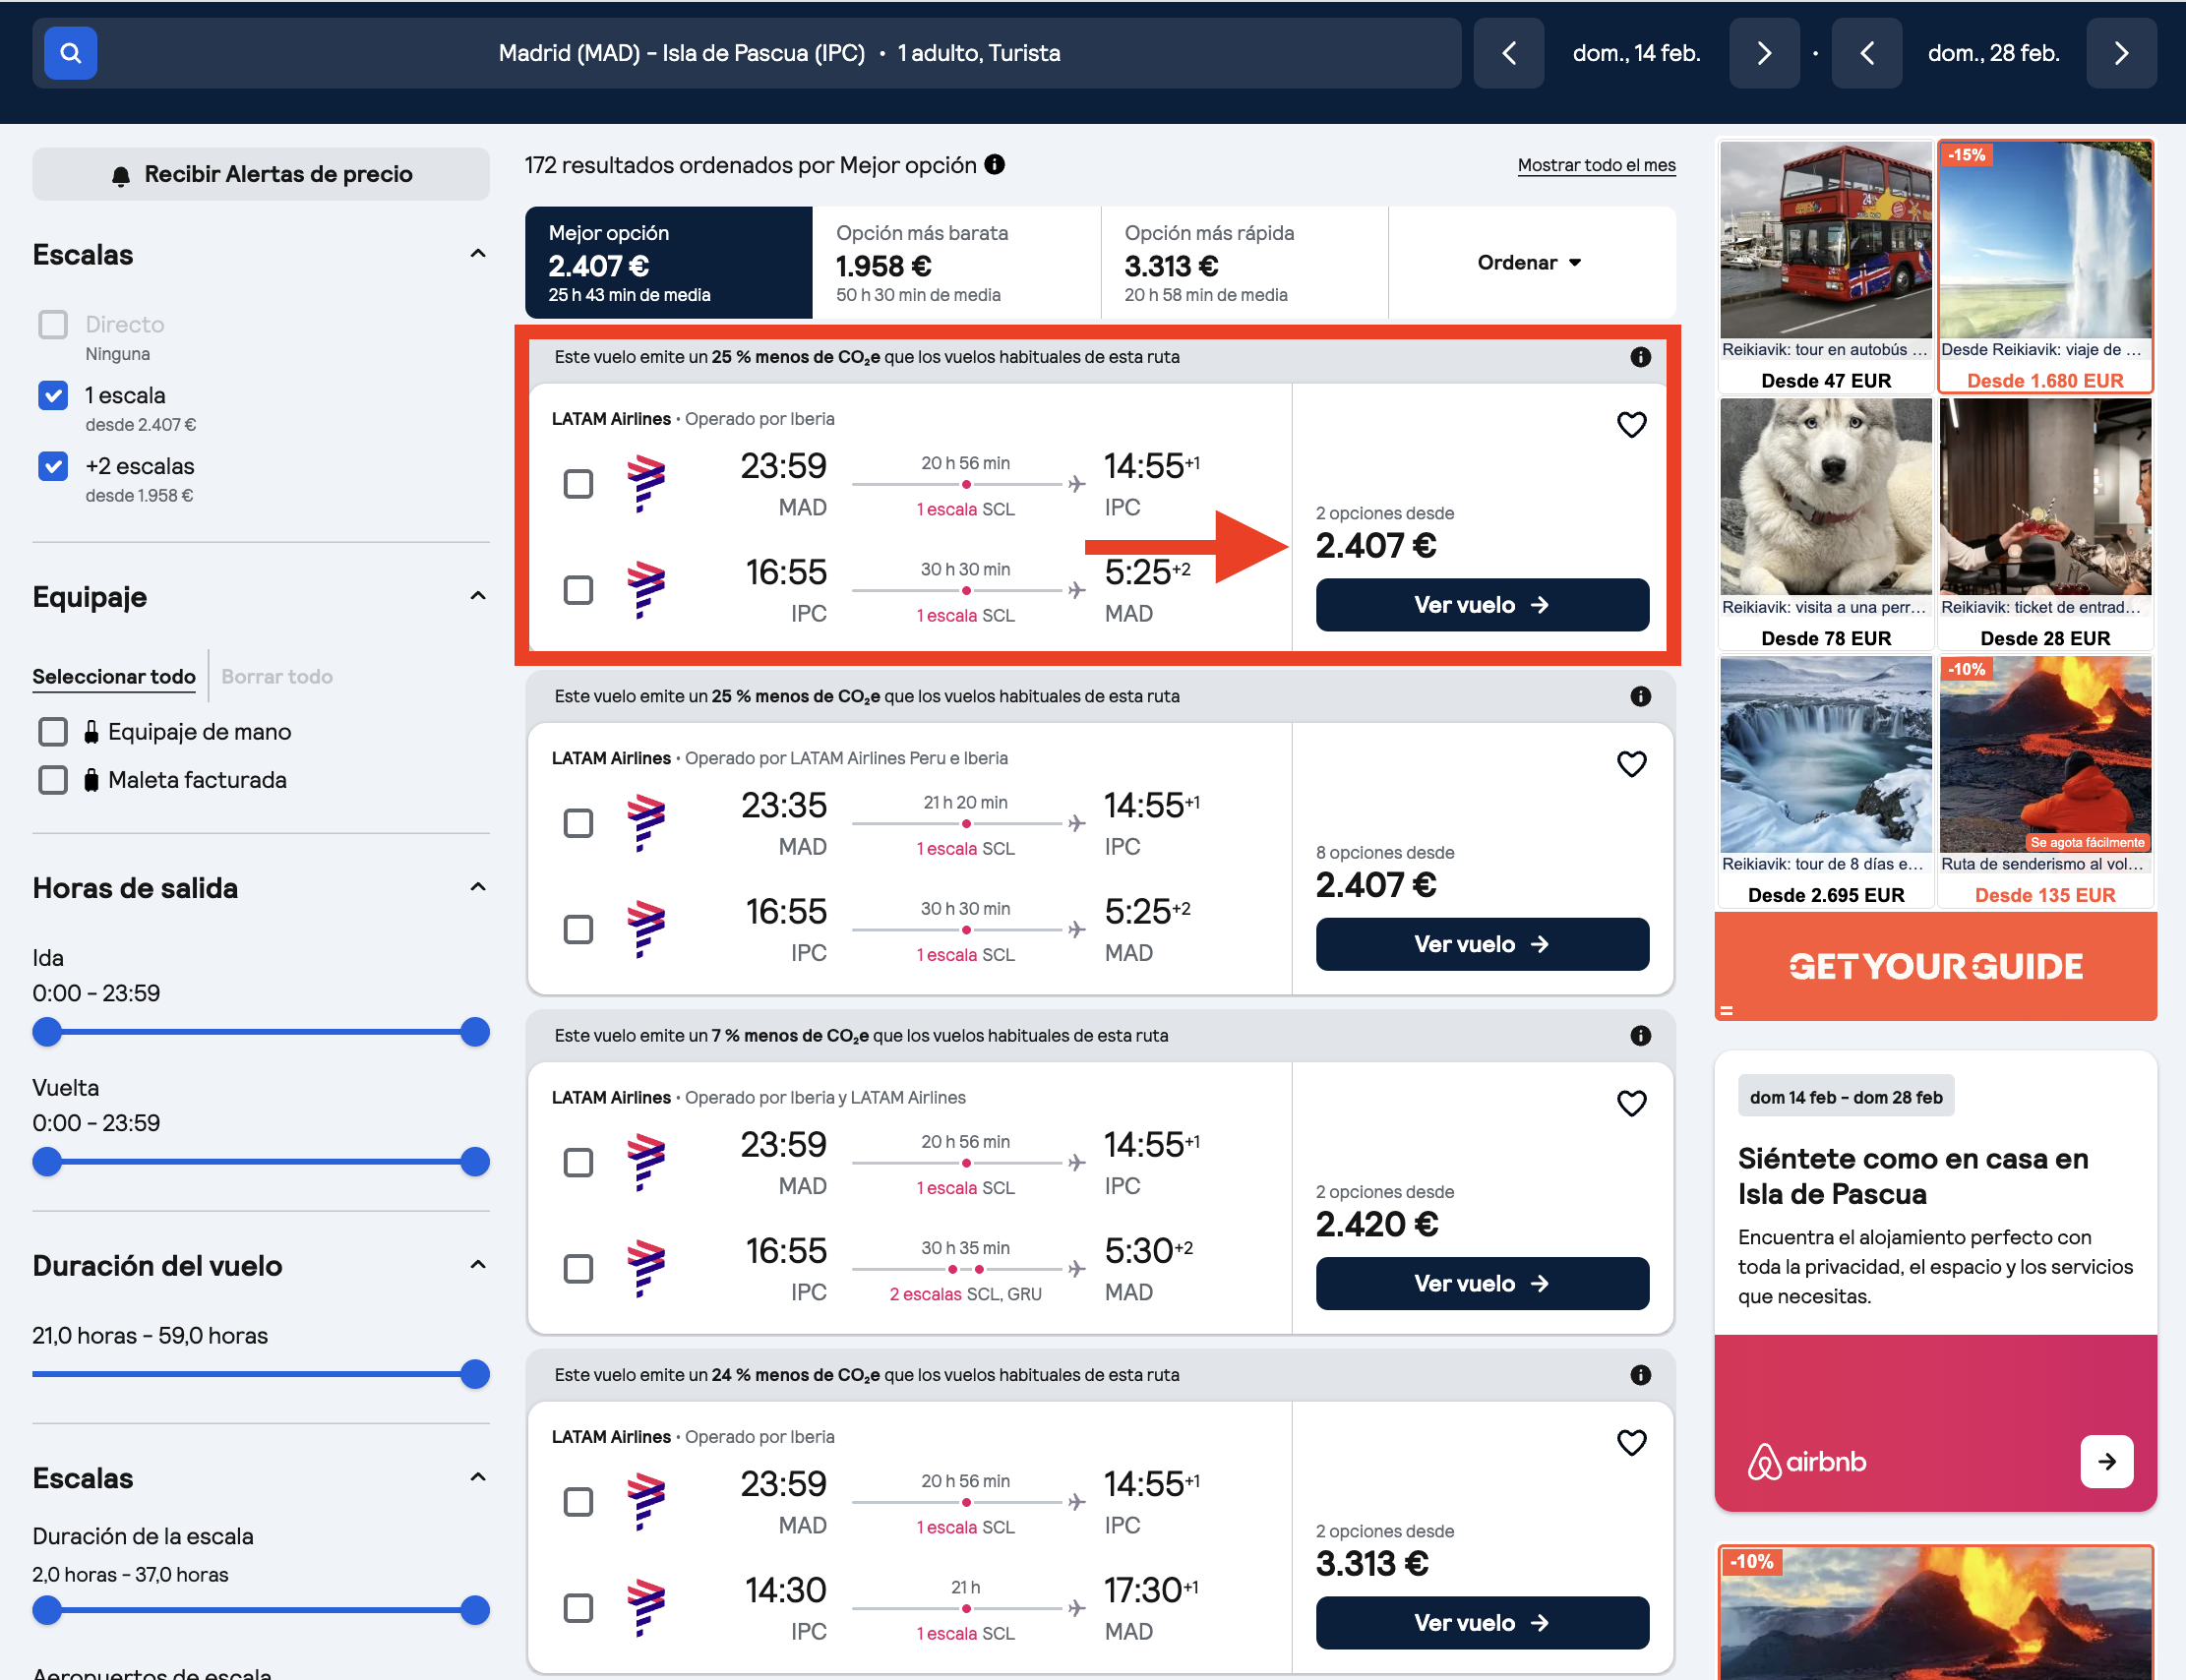Check 'Equipaje de mano' baggage filter
This screenshot has height=1680, width=2186.
53,732
